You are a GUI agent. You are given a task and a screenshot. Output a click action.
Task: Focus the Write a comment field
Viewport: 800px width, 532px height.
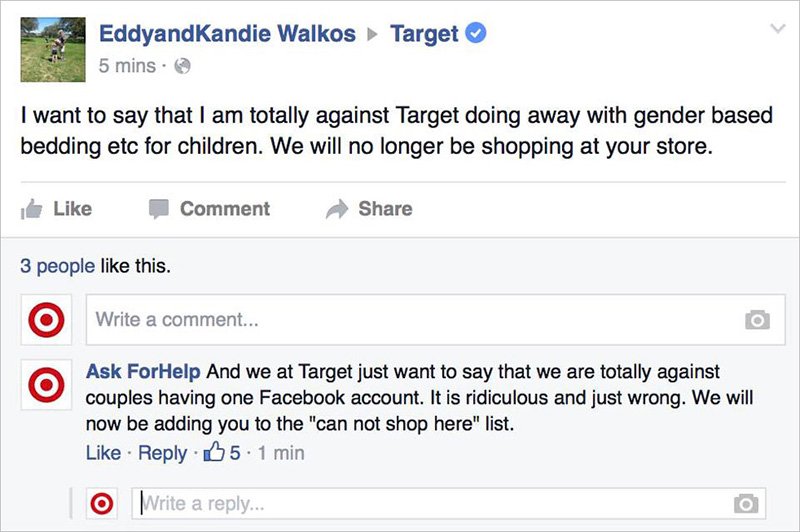435,320
